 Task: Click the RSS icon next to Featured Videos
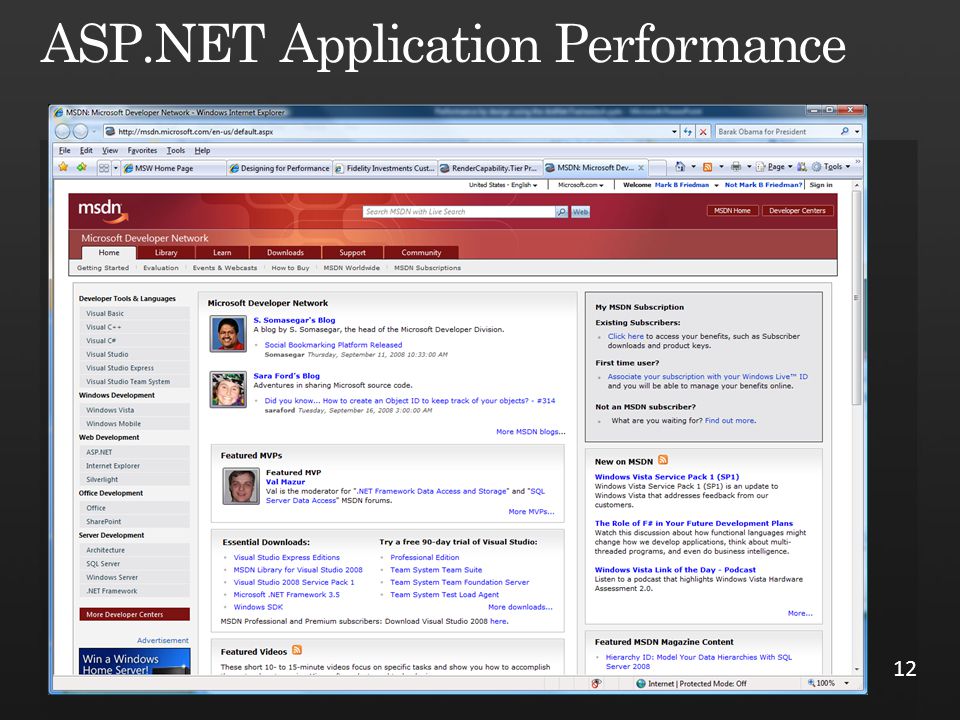[x=297, y=650]
